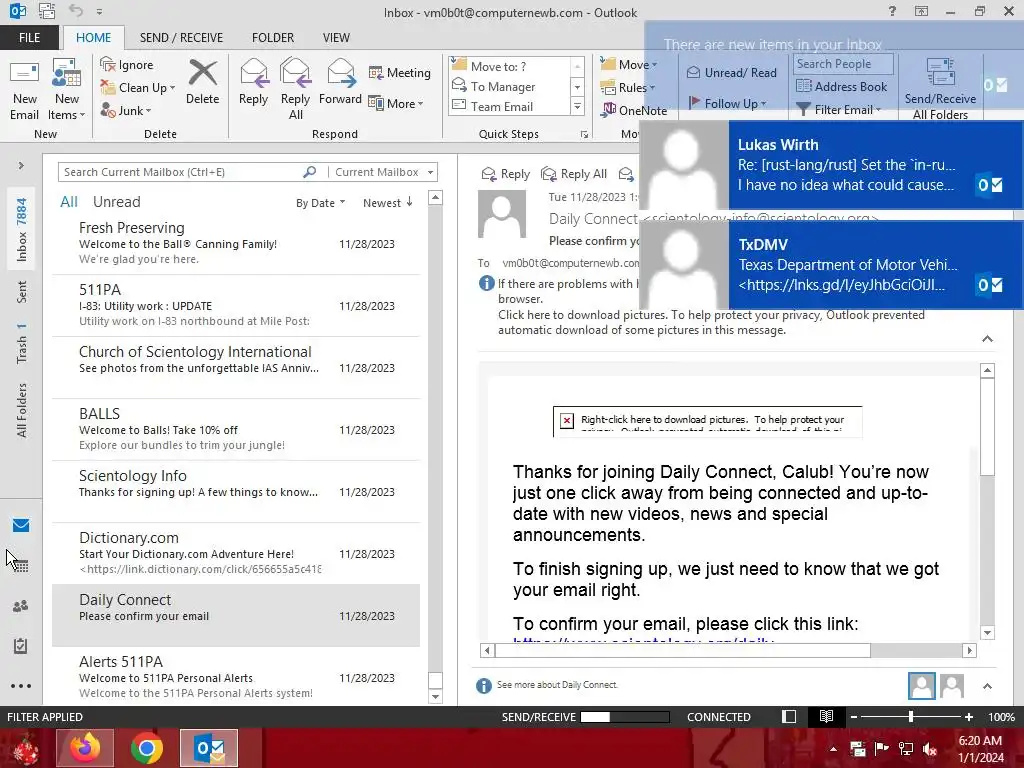The width and height of the screenshot is (1024, 768).
Task: Show All messages filter
Action: click(69, 202)
